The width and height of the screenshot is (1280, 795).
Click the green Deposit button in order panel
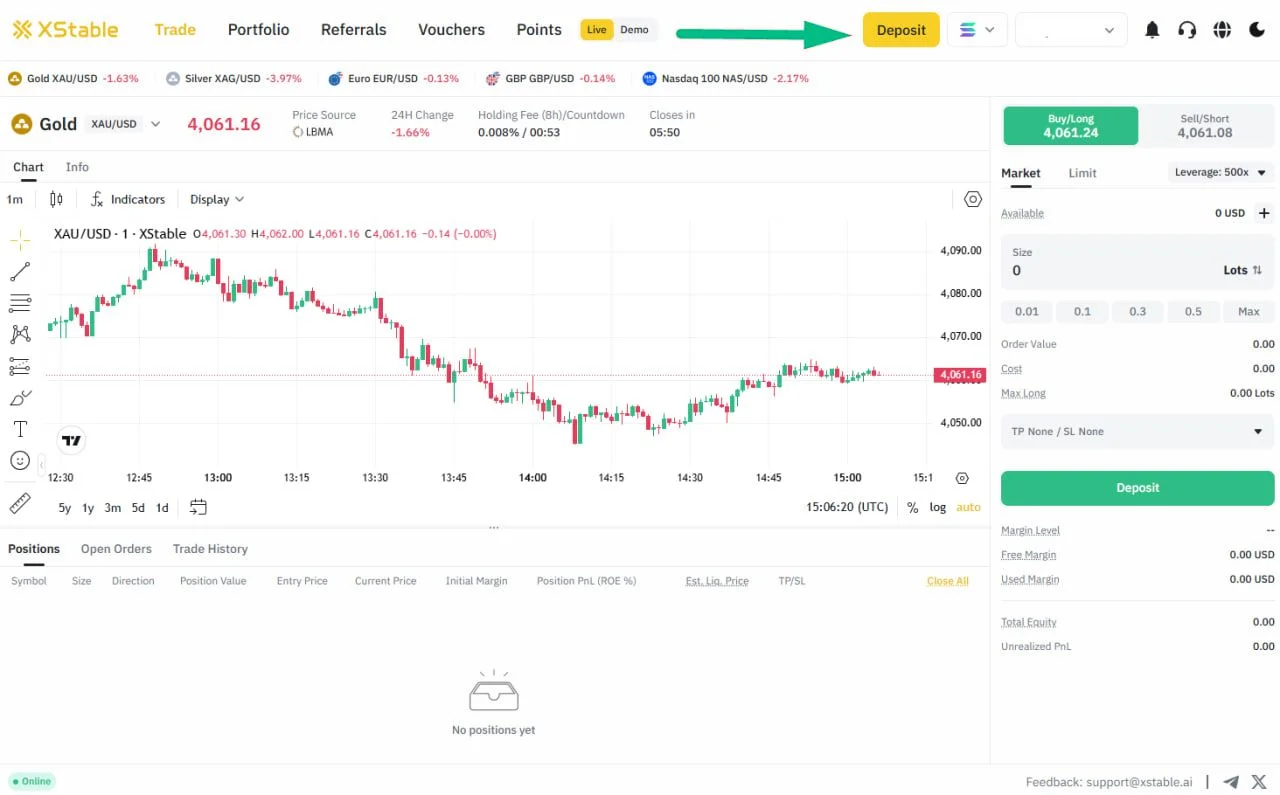pos(1137,488)
